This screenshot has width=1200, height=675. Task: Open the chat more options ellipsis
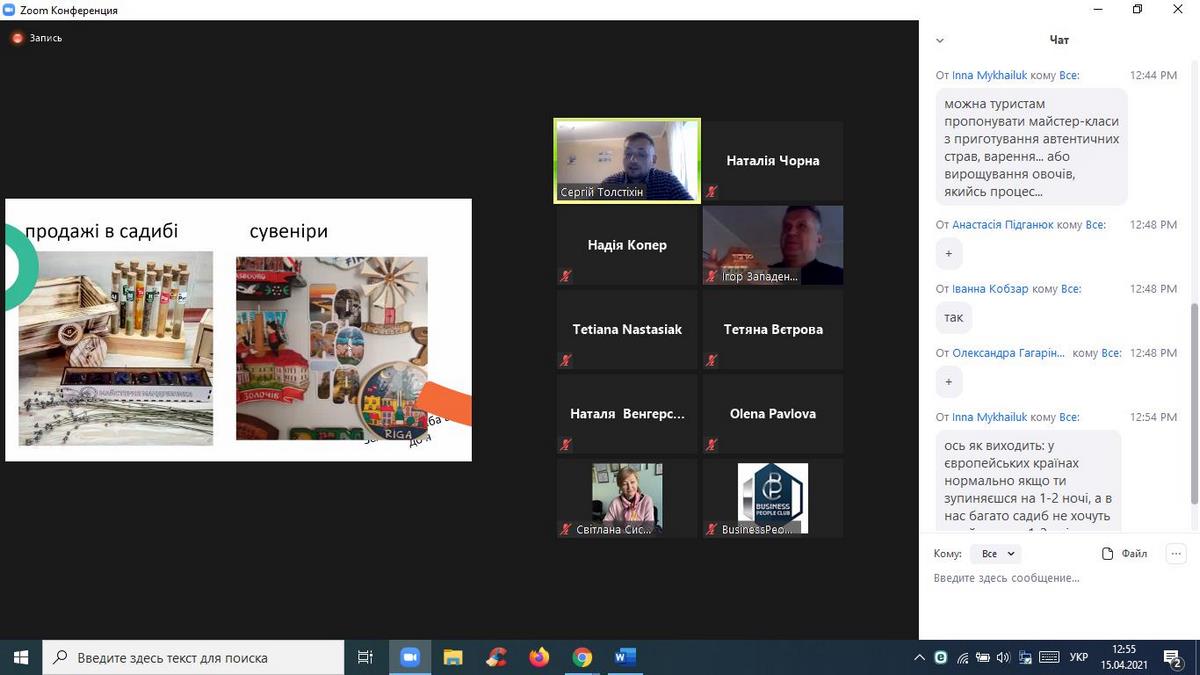1176,553
